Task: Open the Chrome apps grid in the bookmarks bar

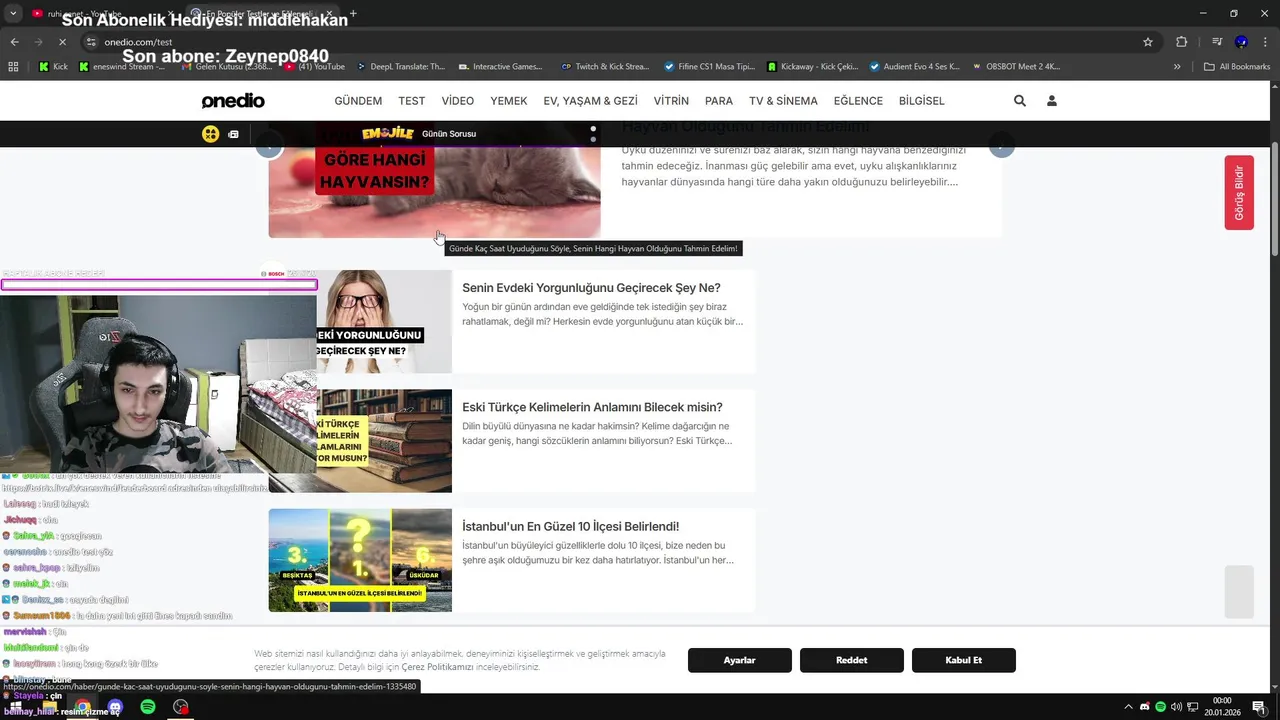Action: coord(13,67)
